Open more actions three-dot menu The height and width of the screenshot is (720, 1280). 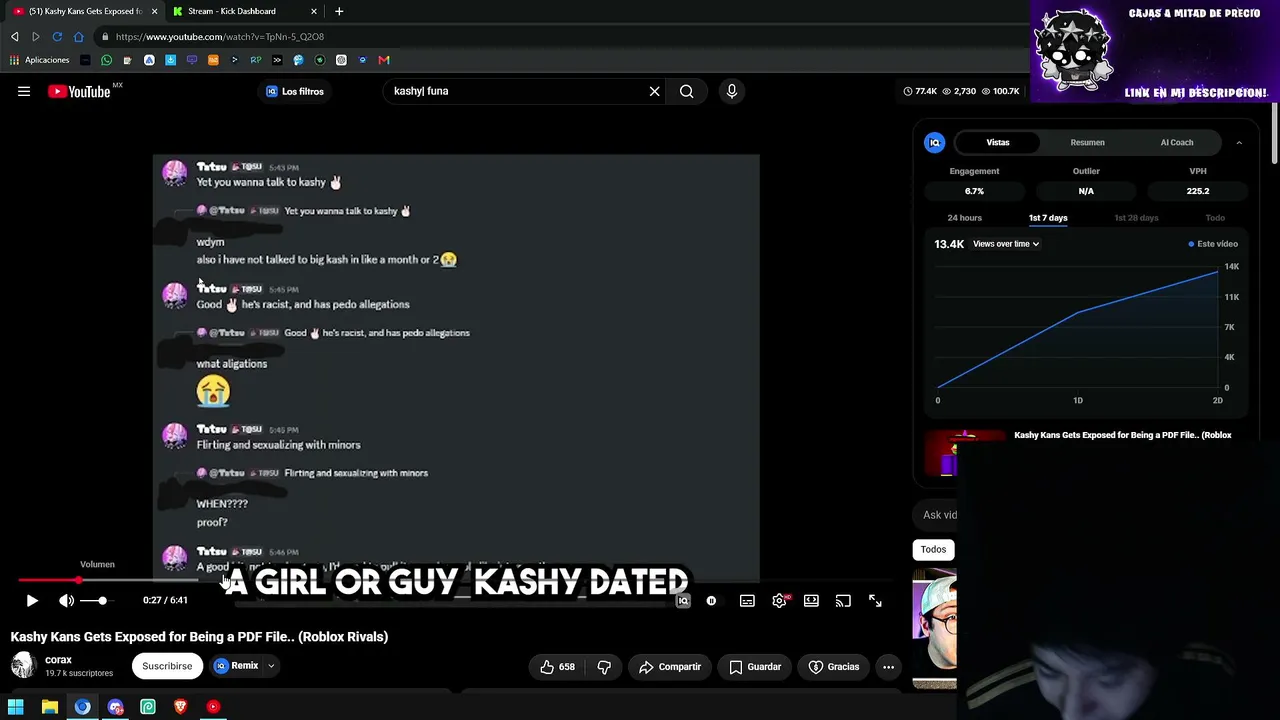888,667
